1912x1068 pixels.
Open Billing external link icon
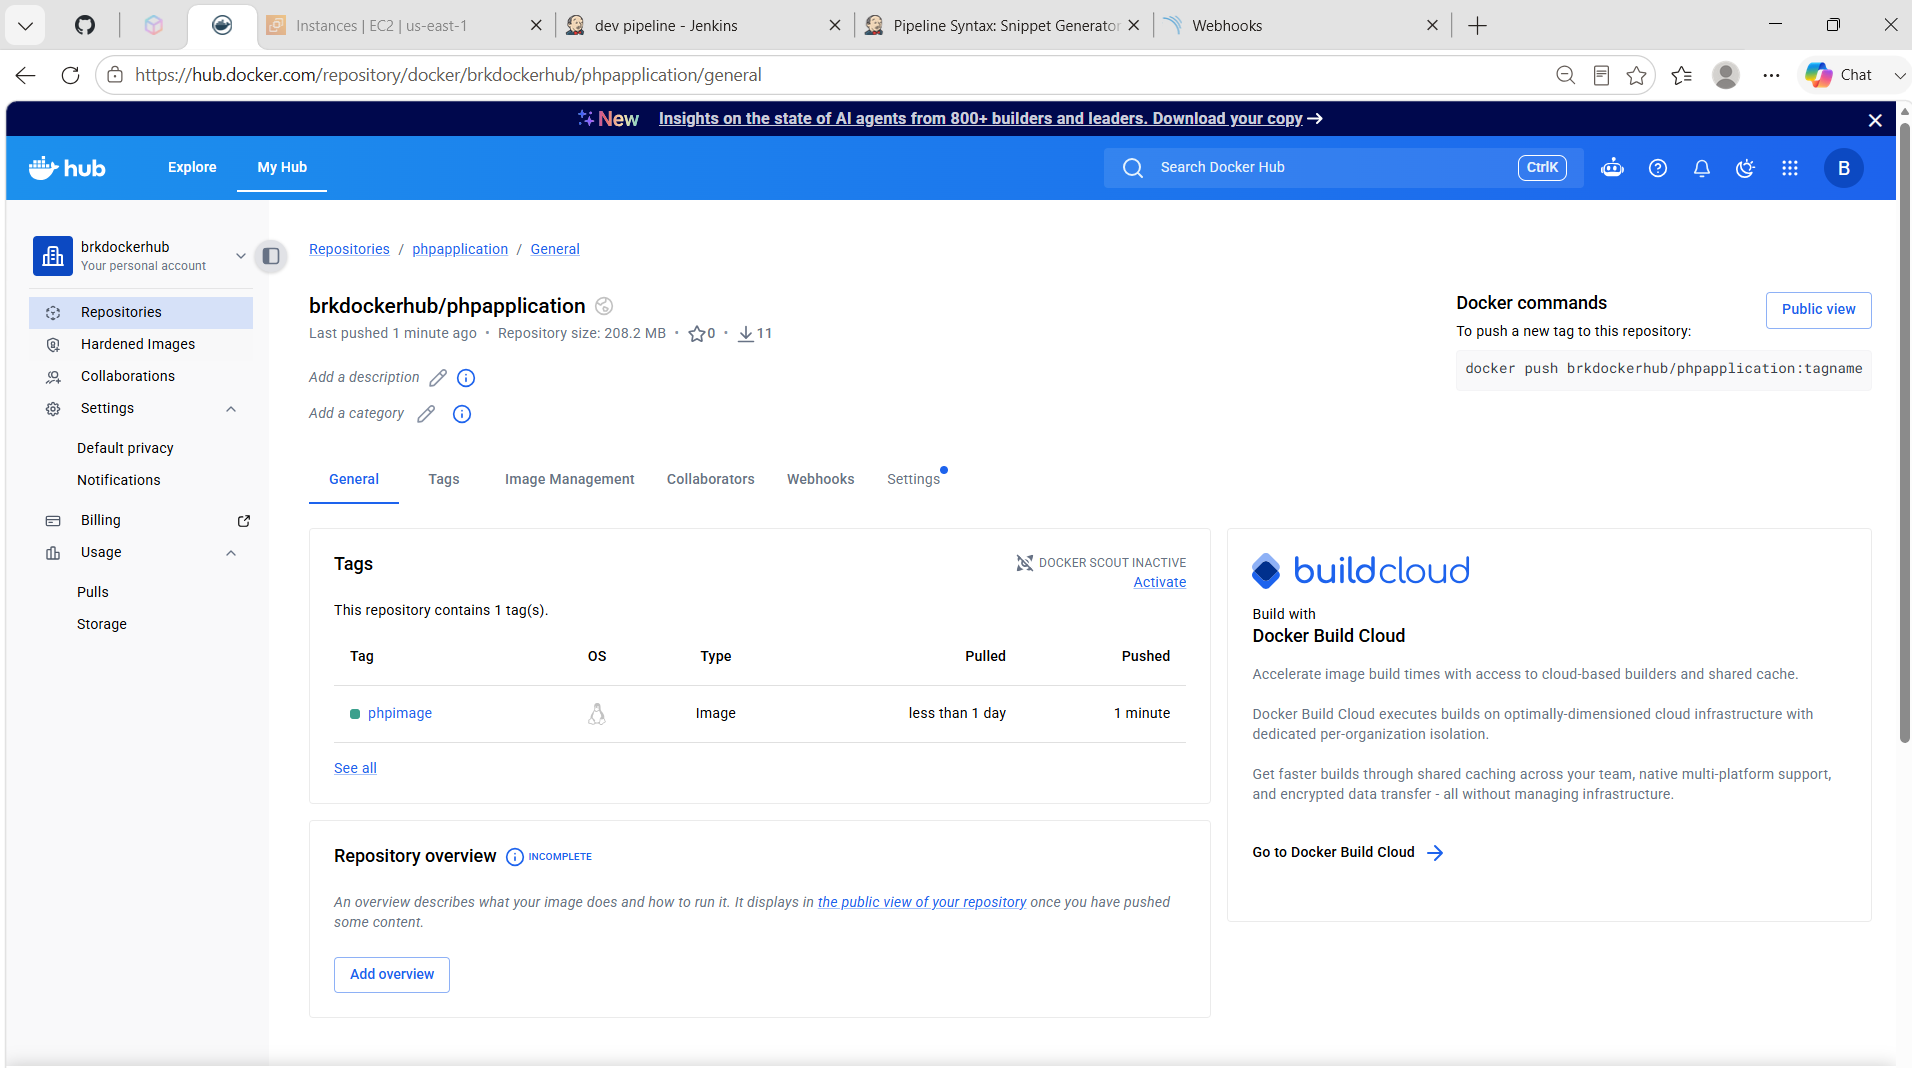[x=243, y=521]
